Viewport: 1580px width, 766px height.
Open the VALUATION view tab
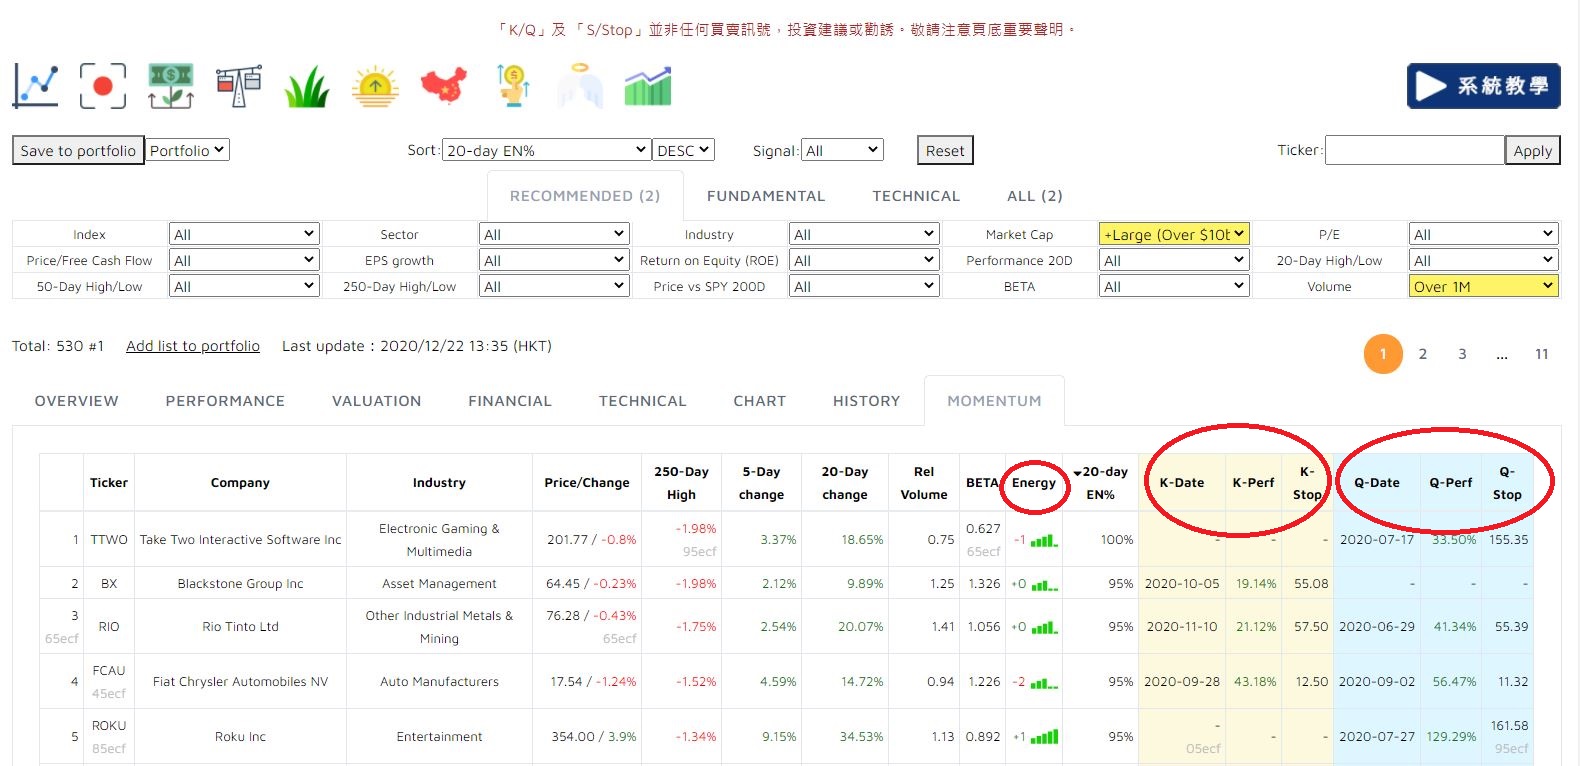[x=377, y=401]
